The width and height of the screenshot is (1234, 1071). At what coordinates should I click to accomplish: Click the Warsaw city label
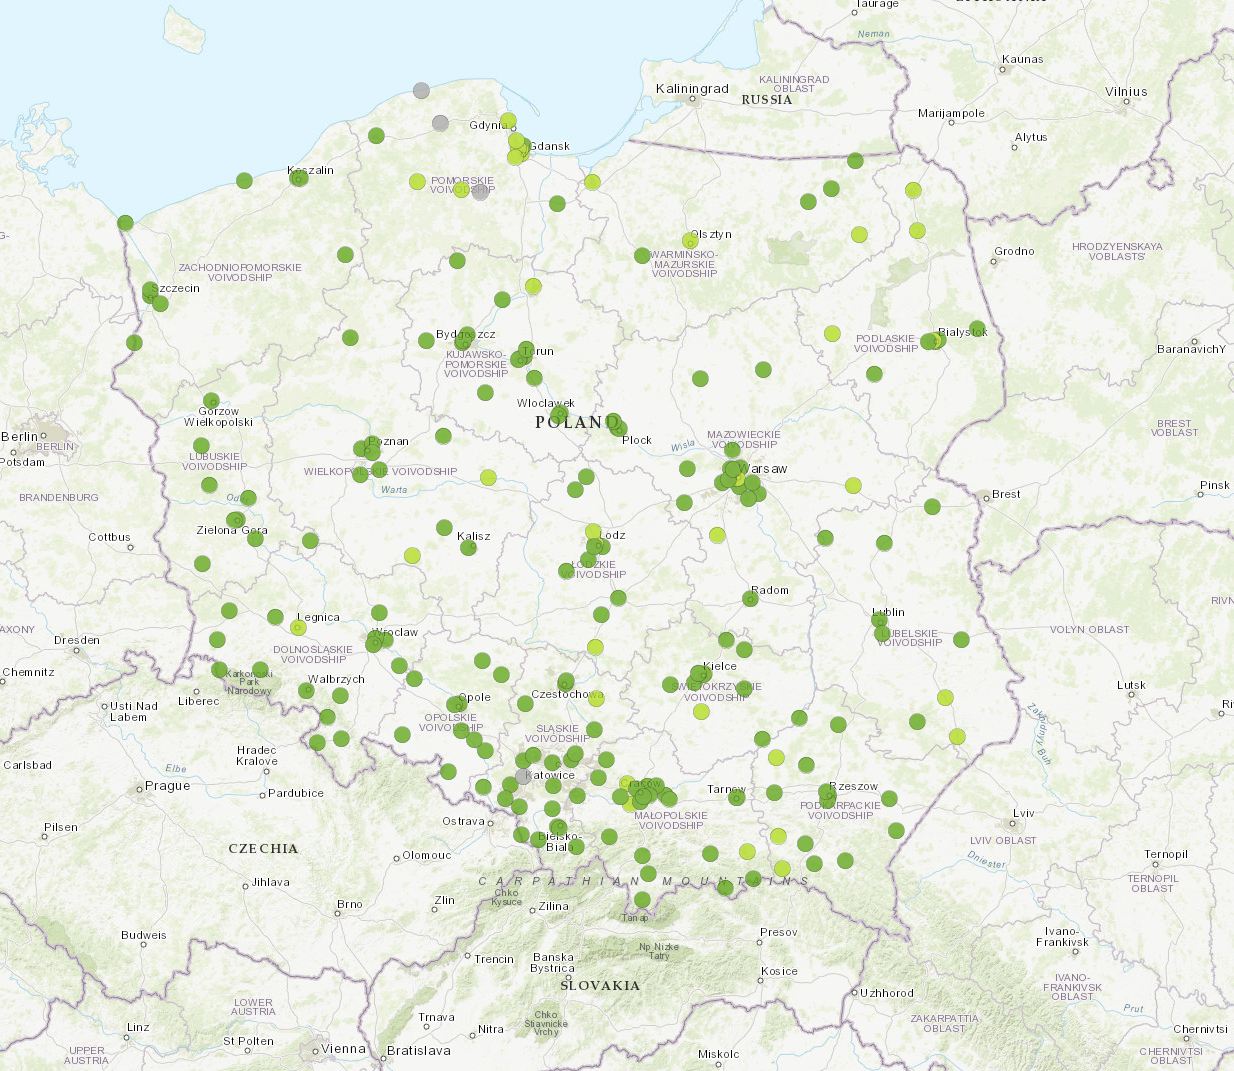[x=767, y=468]
